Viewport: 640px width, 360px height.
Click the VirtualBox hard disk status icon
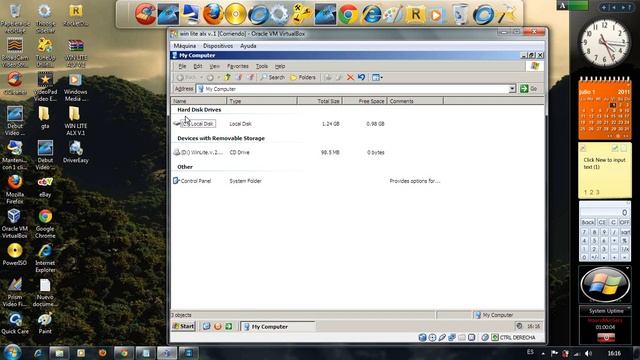pyautogui.click(x=422, y=338)
